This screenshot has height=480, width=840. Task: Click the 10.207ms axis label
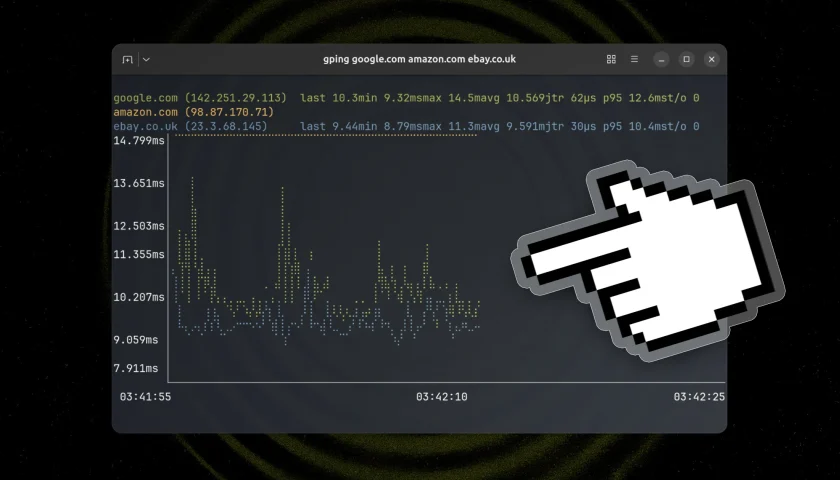(x=139, y=297)
